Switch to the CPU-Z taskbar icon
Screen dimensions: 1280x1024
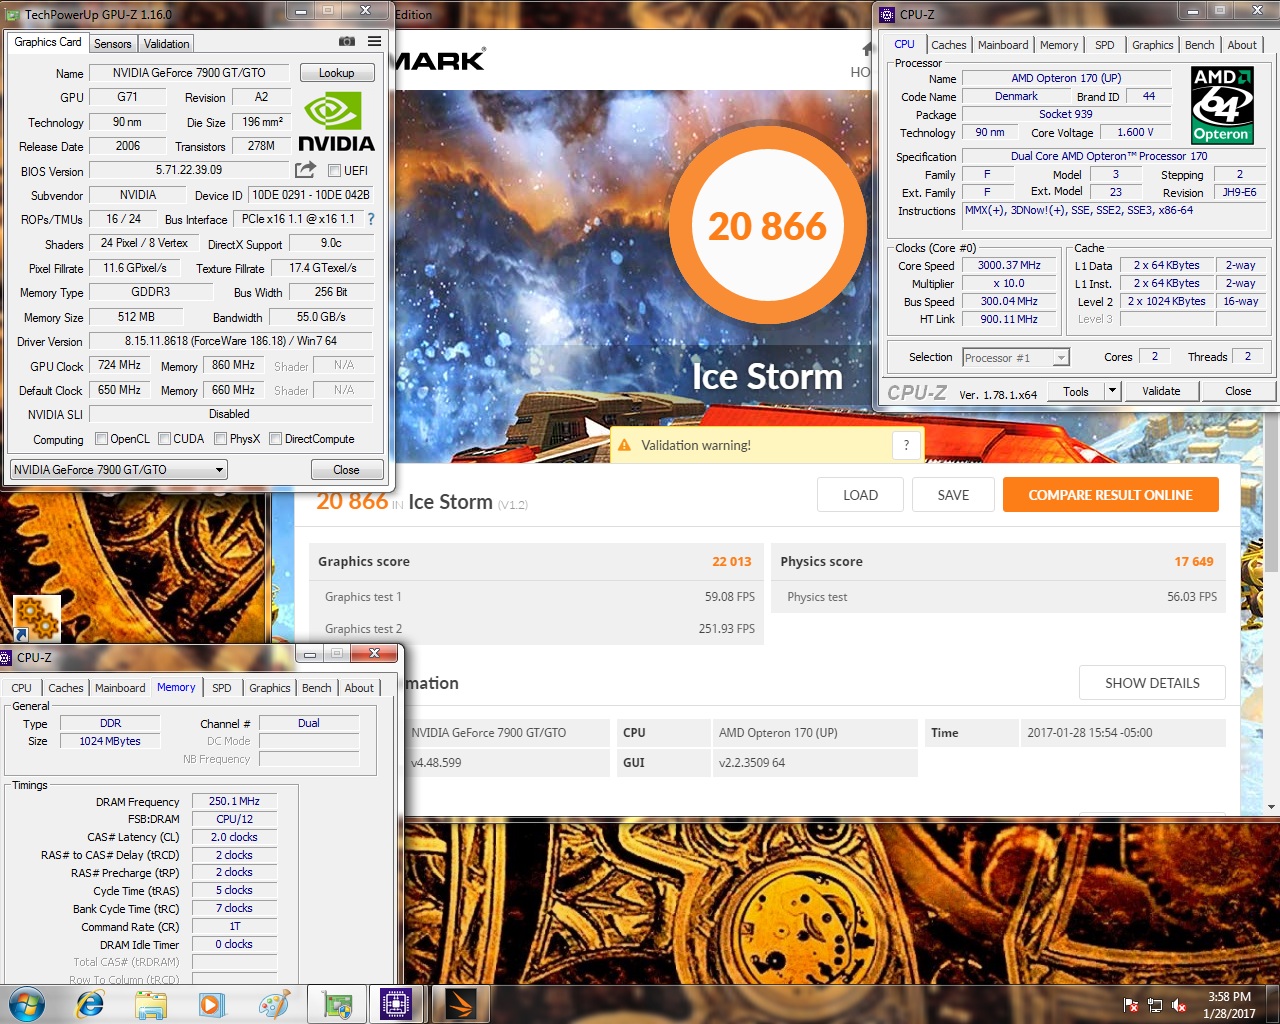(397, 1004)
